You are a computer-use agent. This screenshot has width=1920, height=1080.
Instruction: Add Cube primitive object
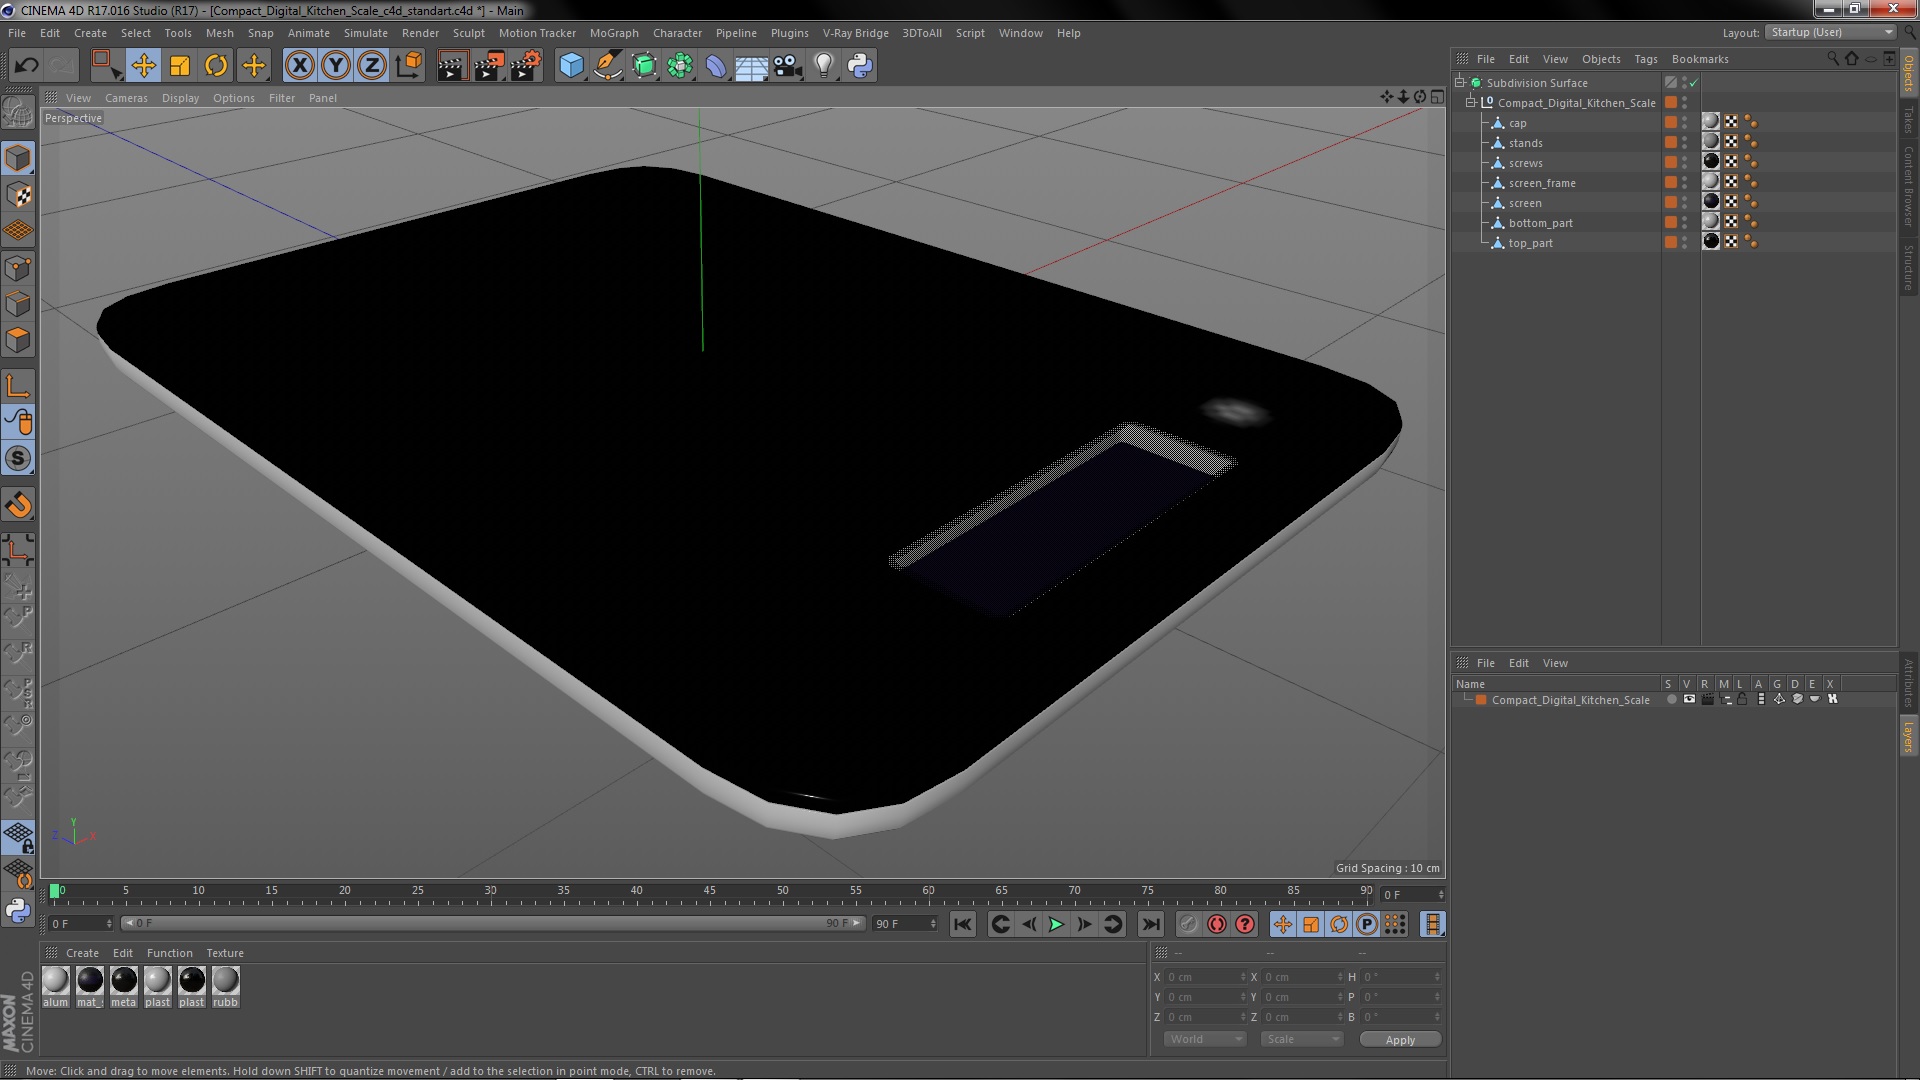pyautogui.click(x=571, y=66)
